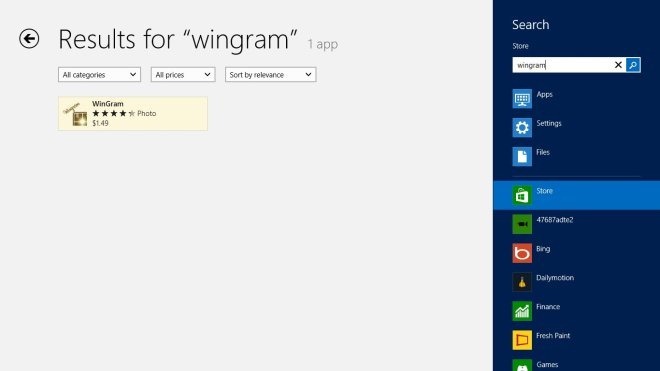
Task: Open the WinGram app thumbnail icon
Action: click(x=75, y=114)
